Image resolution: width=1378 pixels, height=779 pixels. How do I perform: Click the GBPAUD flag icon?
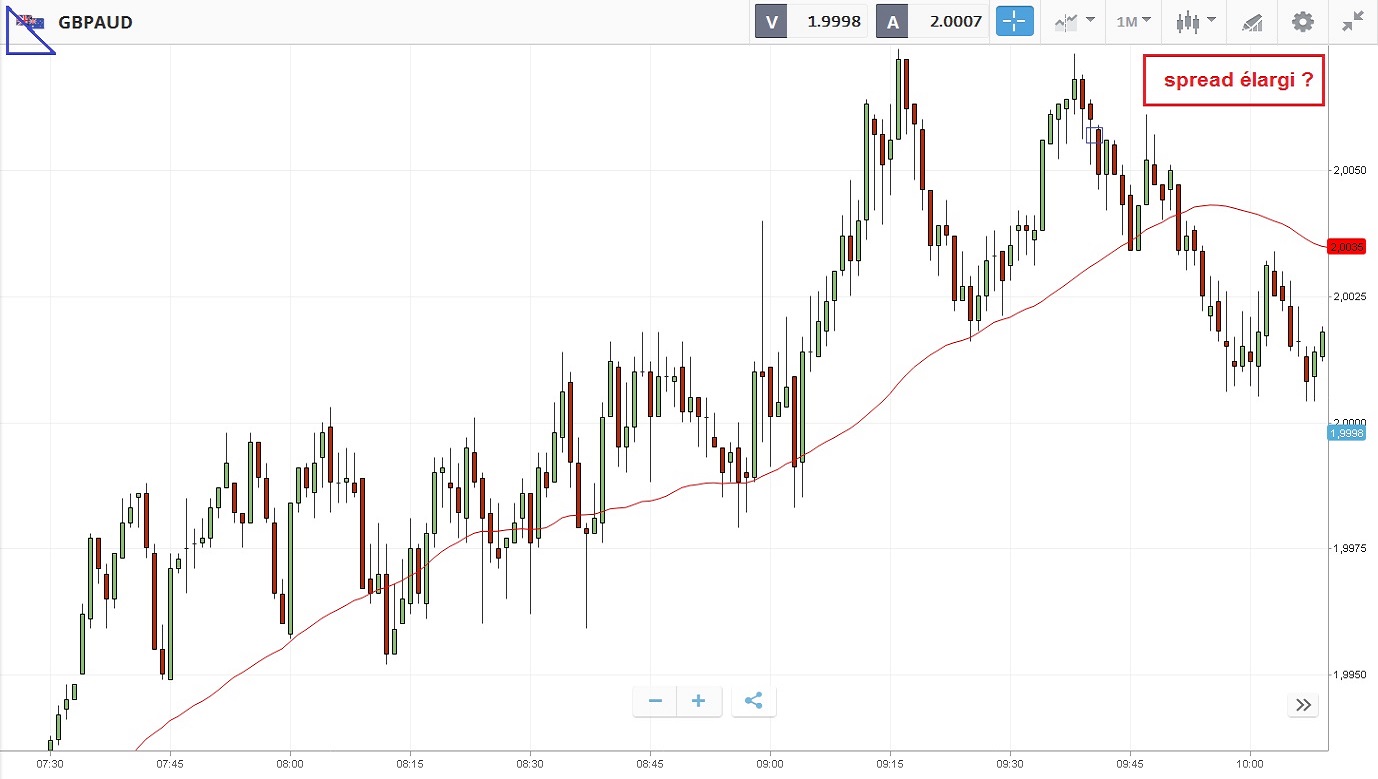tap(30, 22)
